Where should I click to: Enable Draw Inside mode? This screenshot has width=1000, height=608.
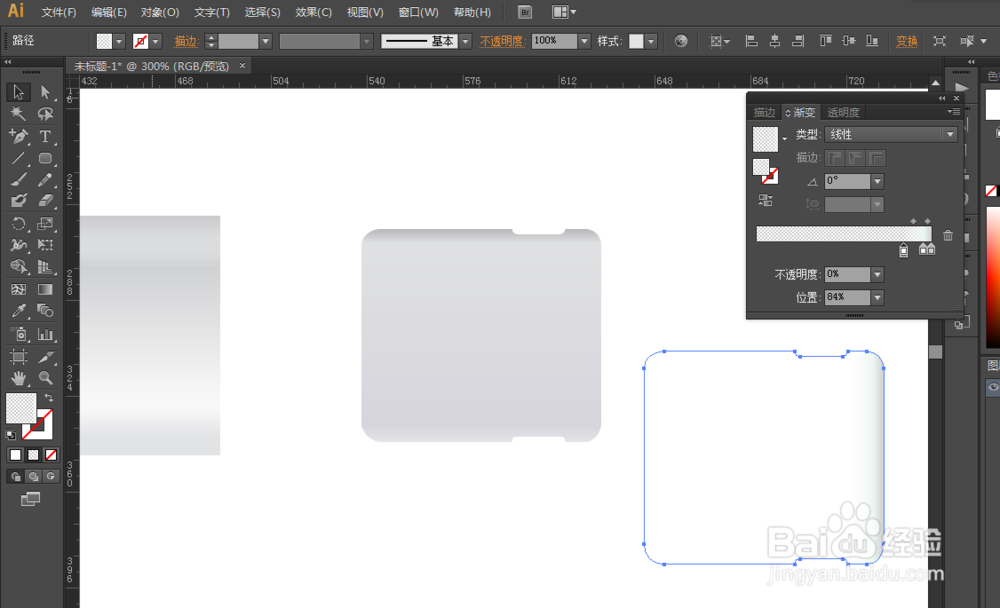coord(51,477)
